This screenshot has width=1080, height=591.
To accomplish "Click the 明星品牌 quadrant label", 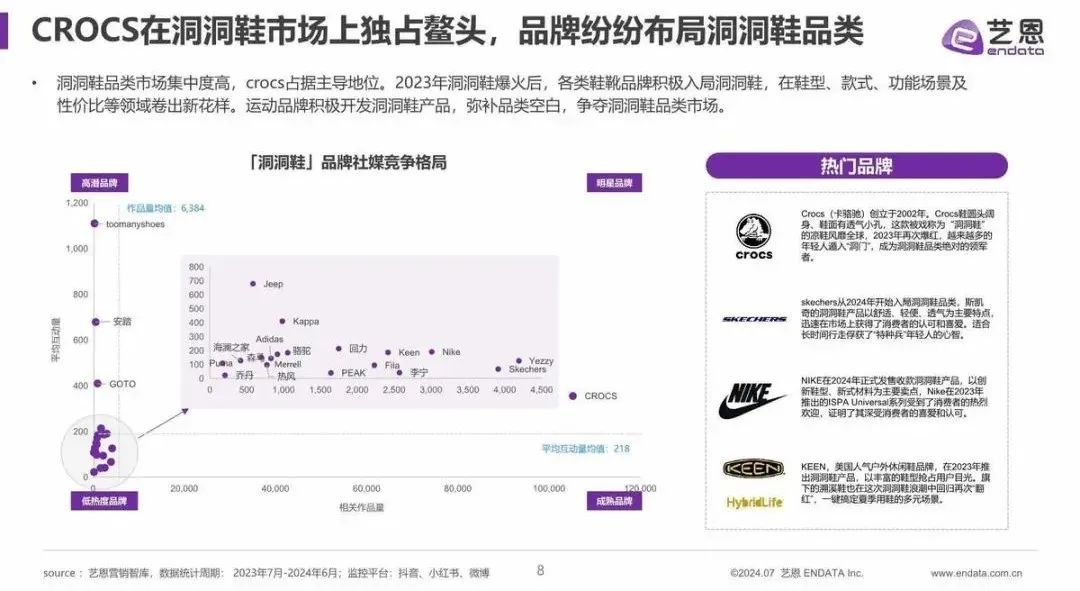I will tap(614, 183).
